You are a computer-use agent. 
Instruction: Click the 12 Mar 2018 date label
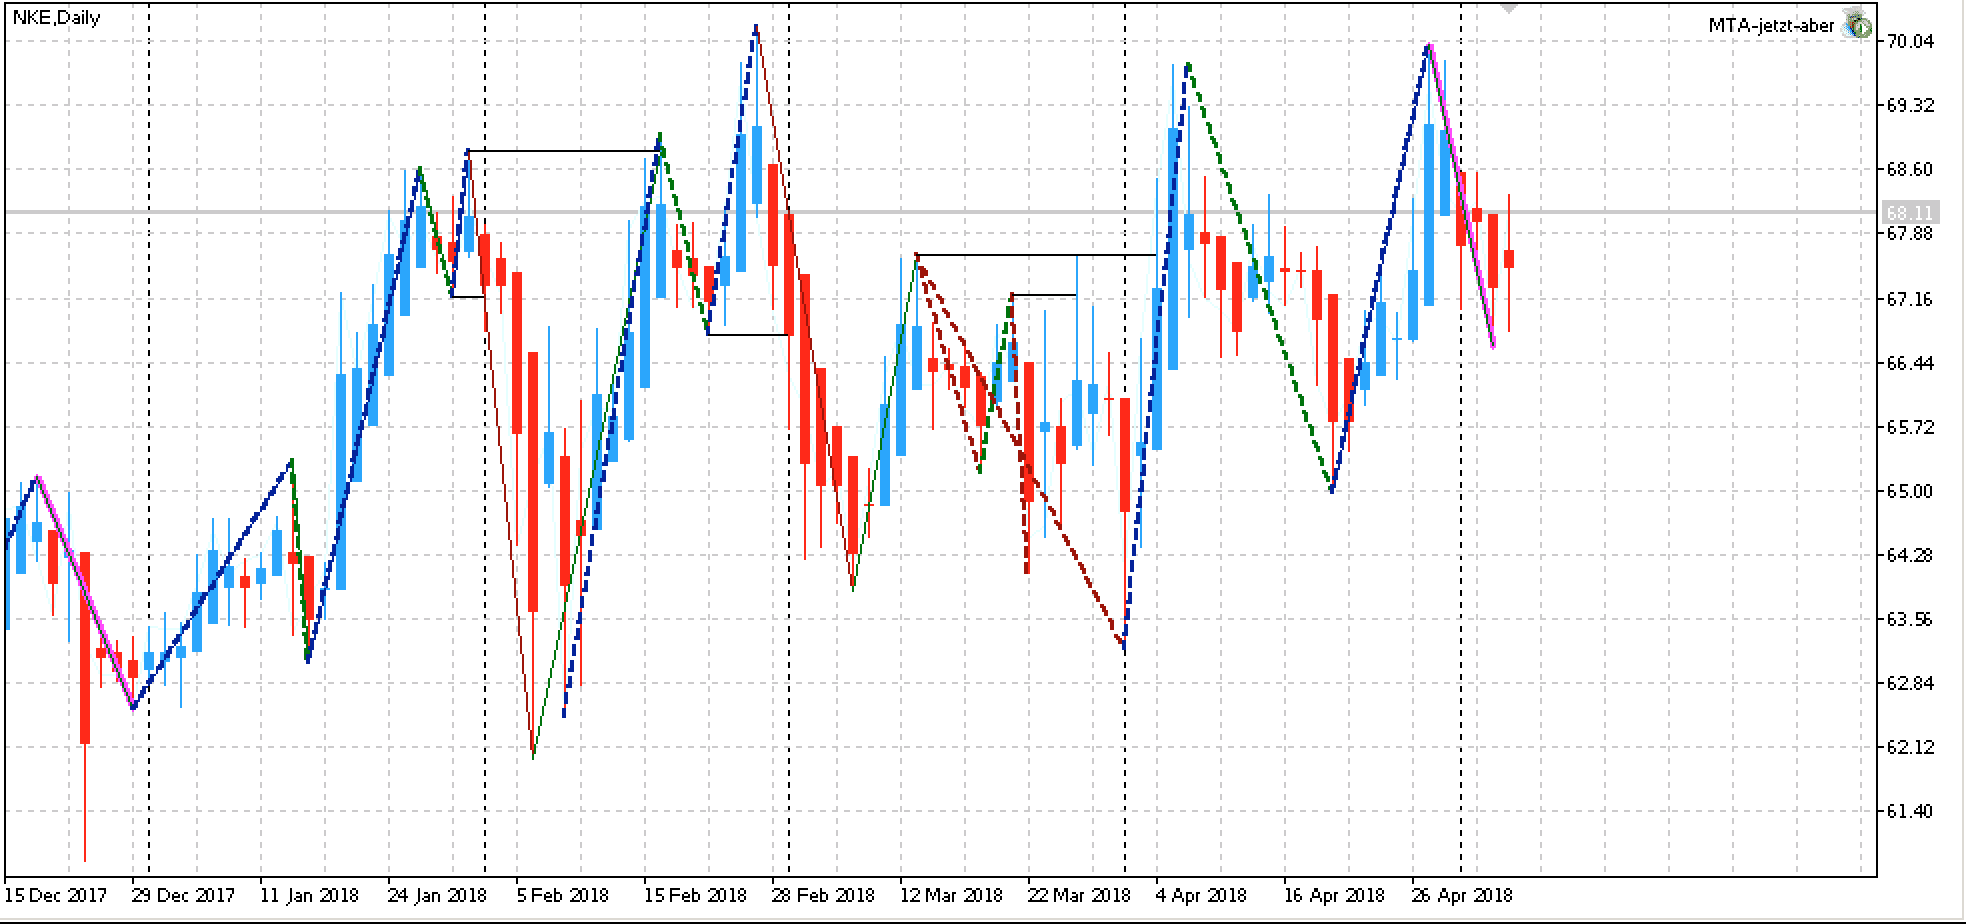coord(951,895)
